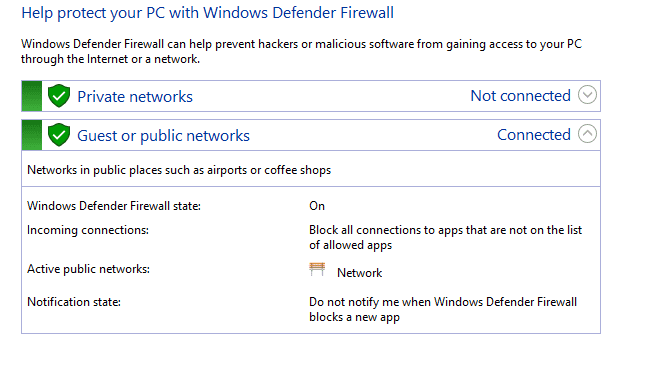670x388 pixels.
Task: Open the Guest or public networks heading
Action: coord(163,135)
